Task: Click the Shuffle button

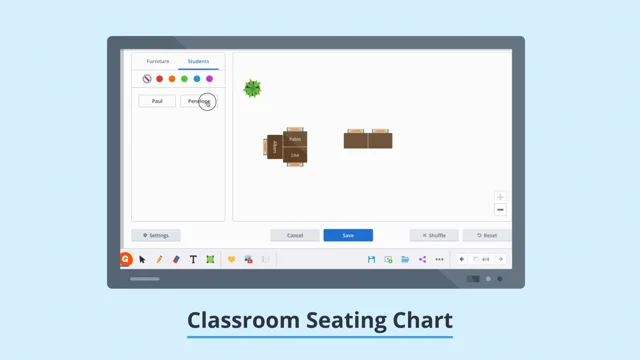Action: click(x=434, y=236)
